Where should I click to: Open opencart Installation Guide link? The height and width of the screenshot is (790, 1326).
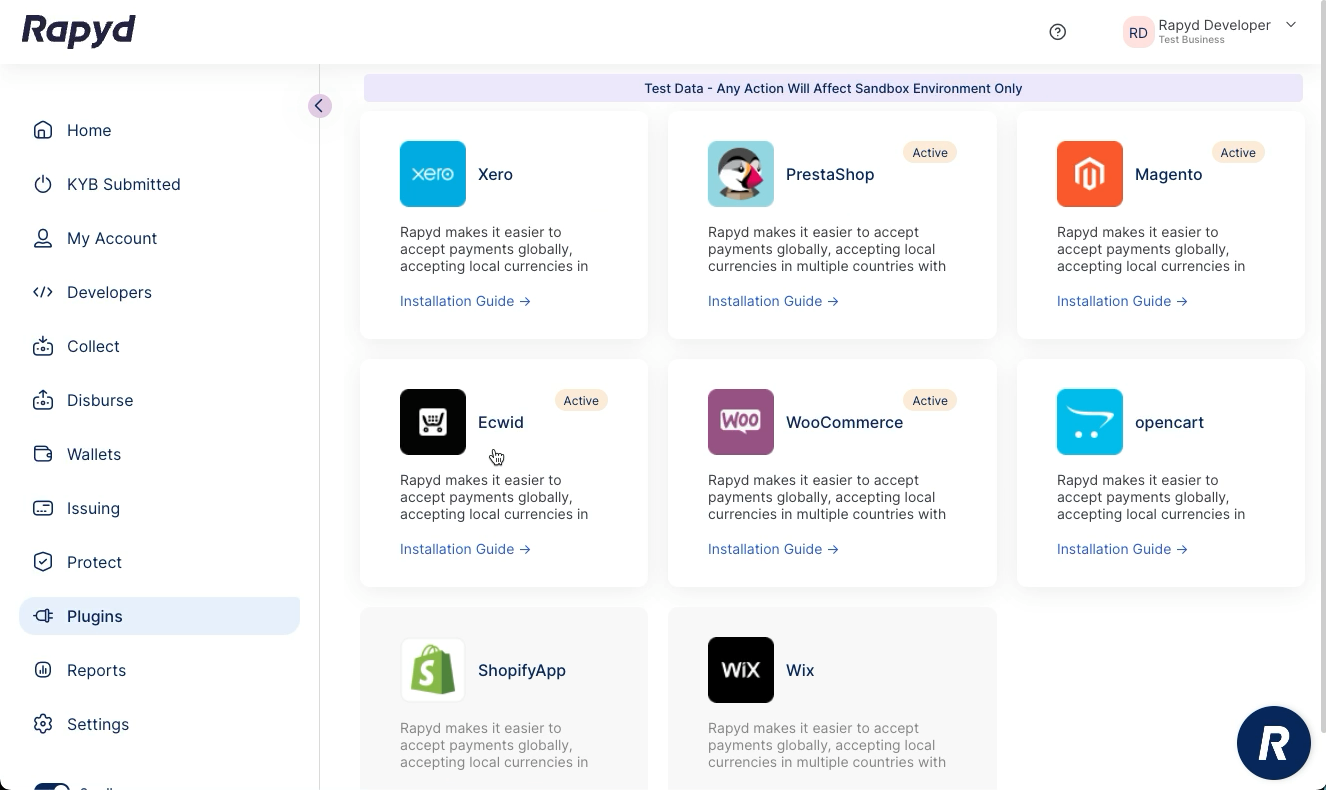click(x=1122, y=549)
